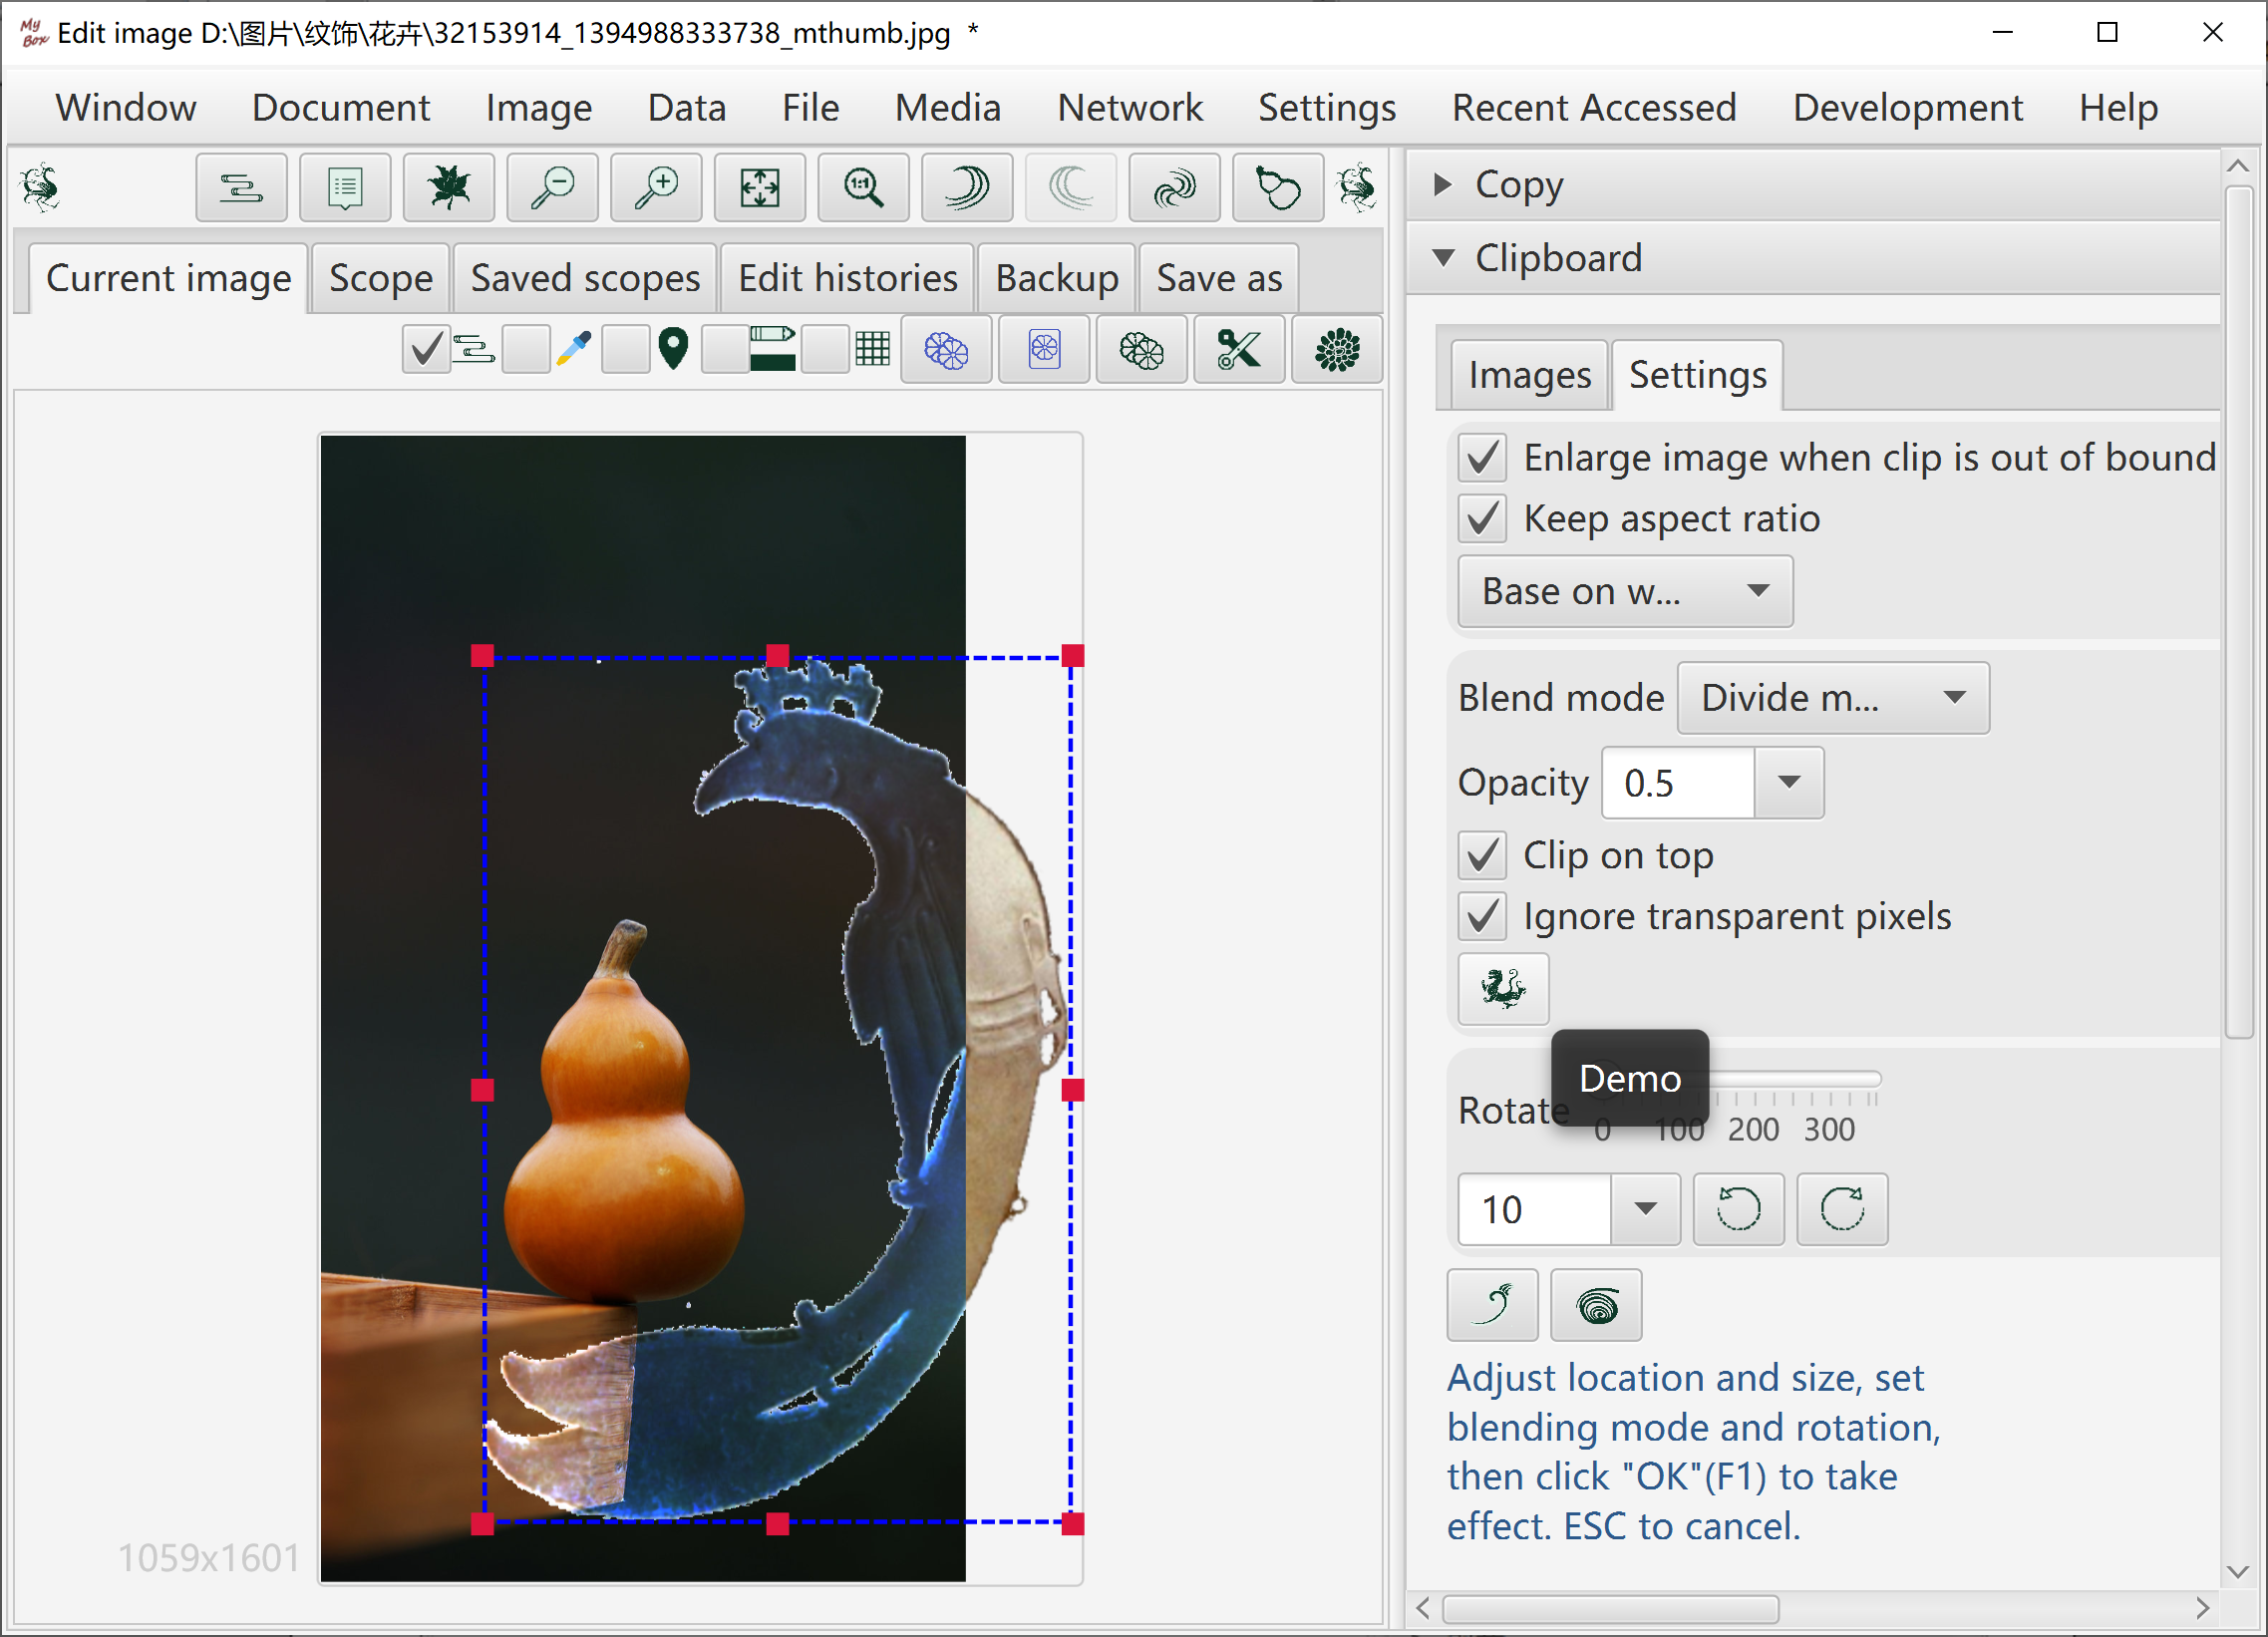Tick the checkbox beside the eyedropper icon

point(526,350)
